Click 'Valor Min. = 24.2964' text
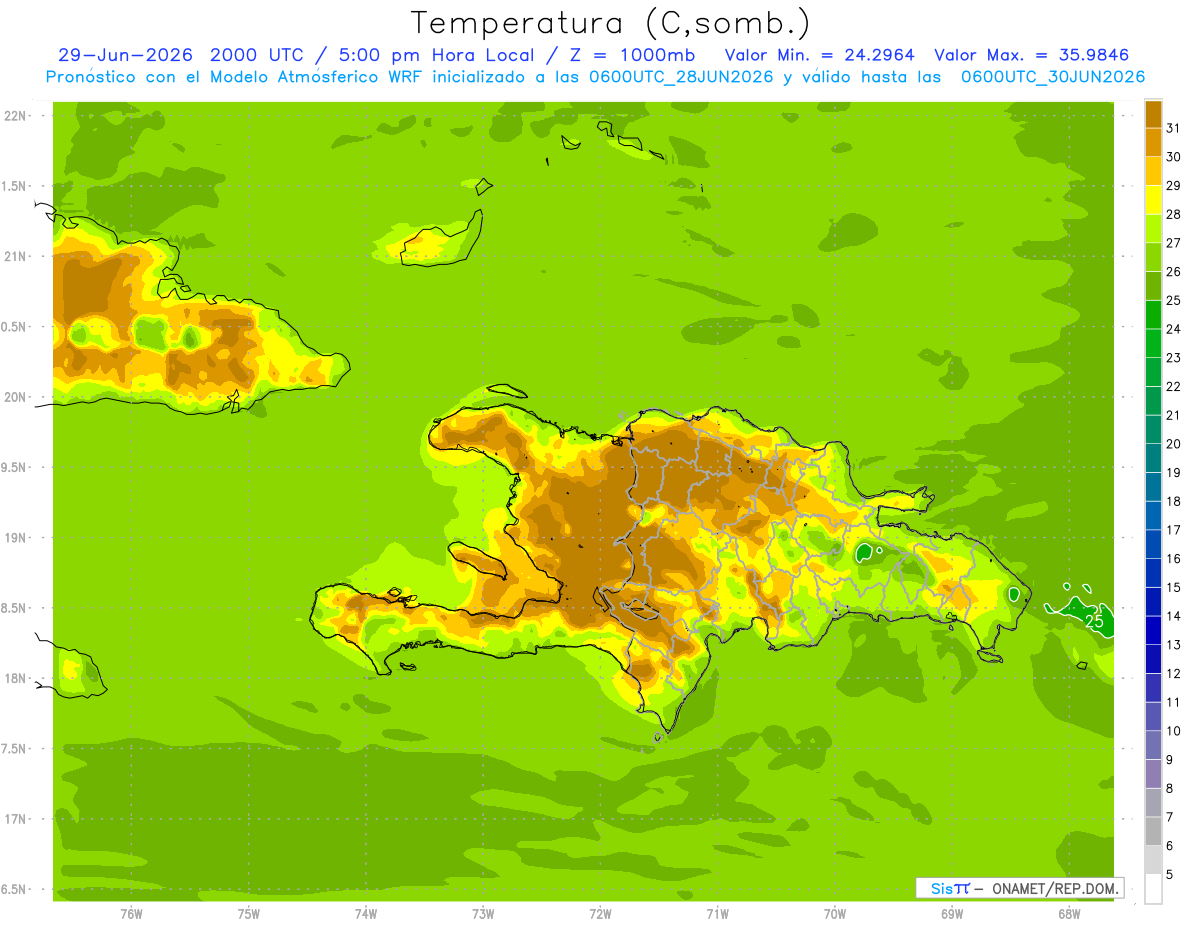Image resolution: width=1200 pixels, height=927 pixels. [820, 55]
